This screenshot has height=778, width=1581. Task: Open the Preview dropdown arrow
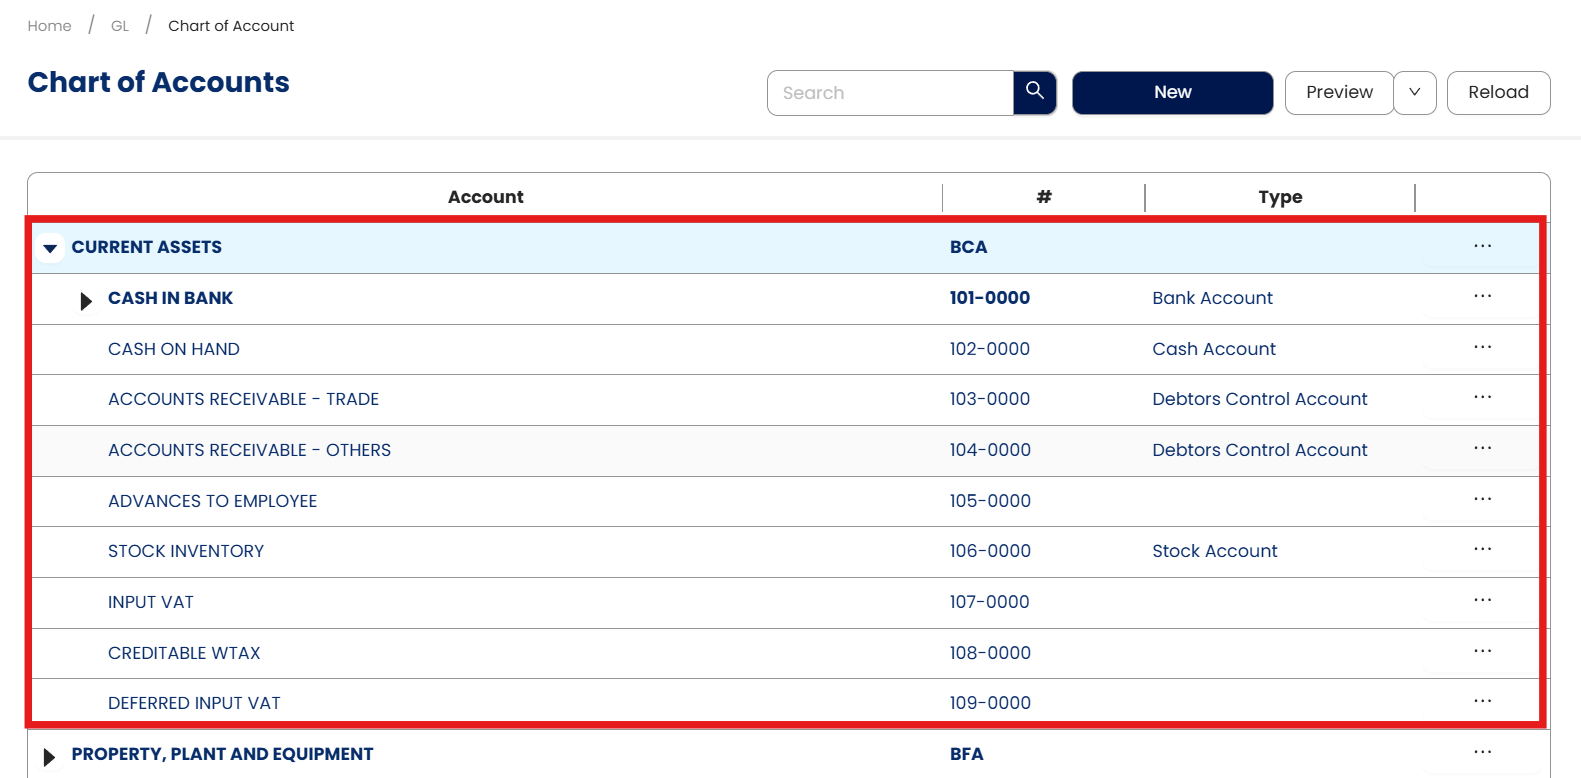pos(1415,92)
